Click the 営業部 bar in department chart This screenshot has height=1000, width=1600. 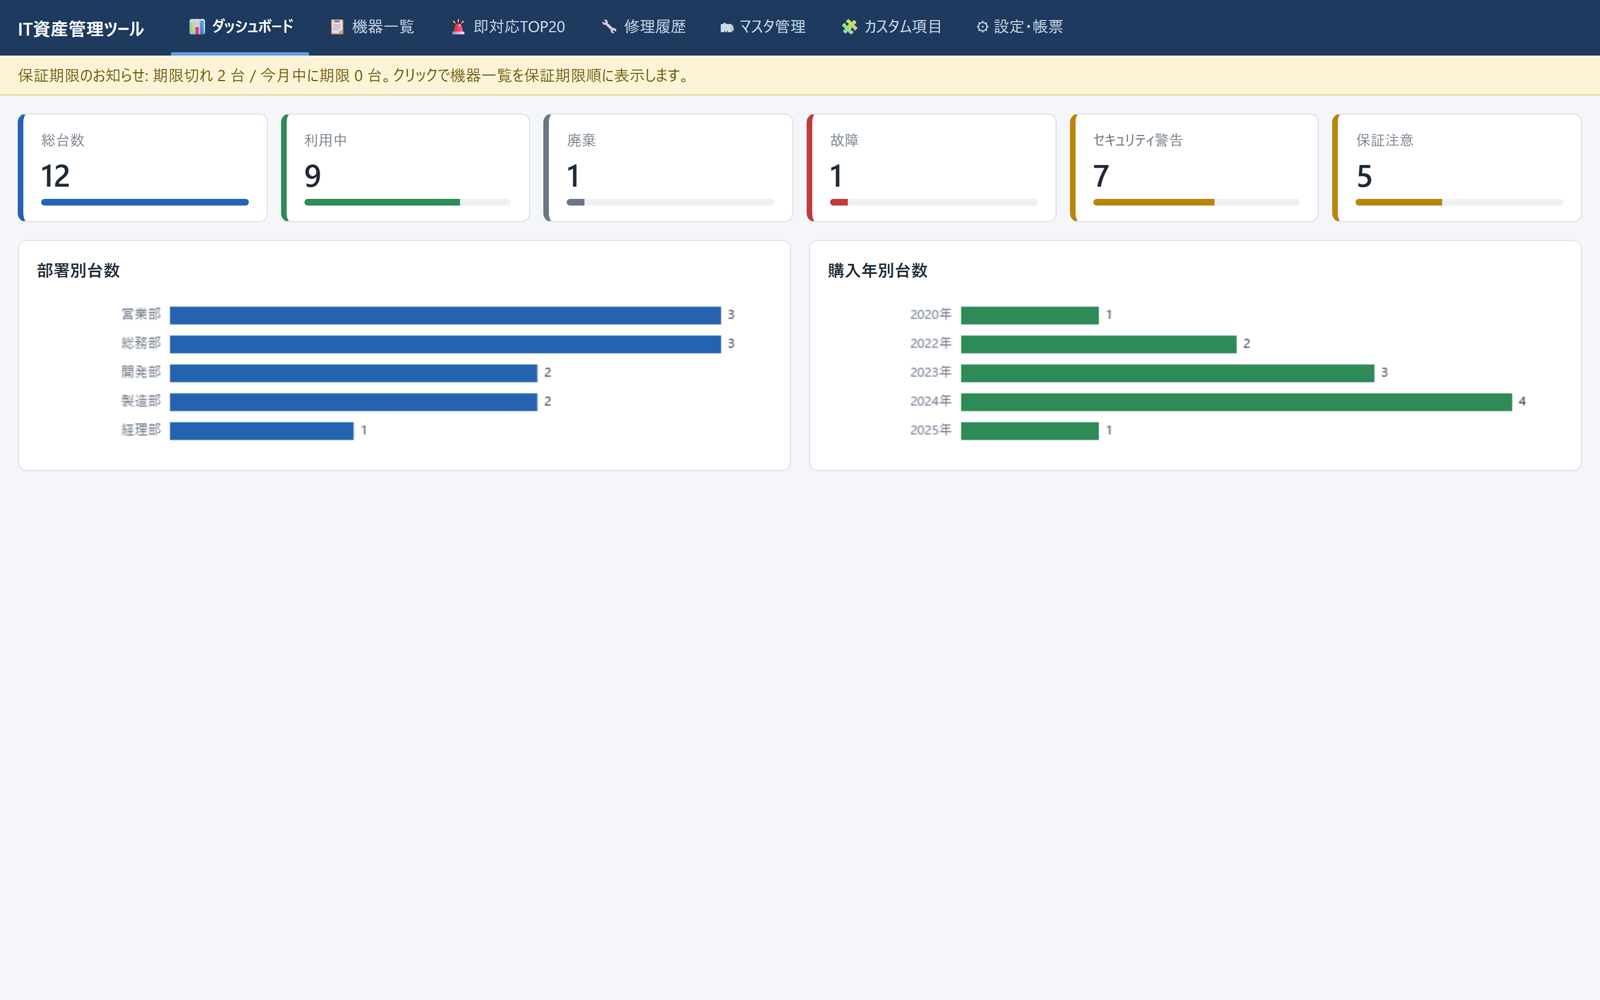coord(445,315)
